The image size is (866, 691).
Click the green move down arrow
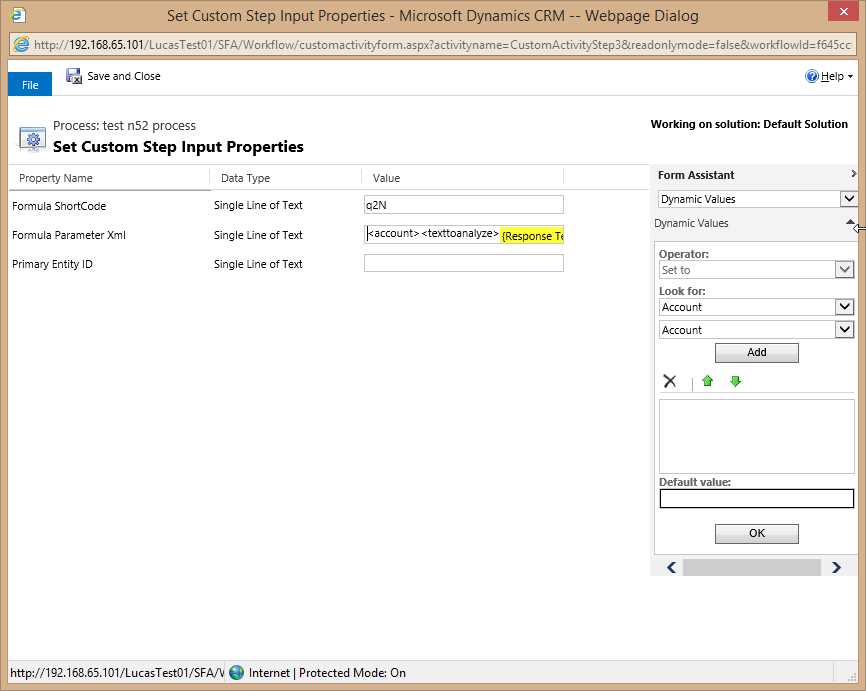coord(735,381)
